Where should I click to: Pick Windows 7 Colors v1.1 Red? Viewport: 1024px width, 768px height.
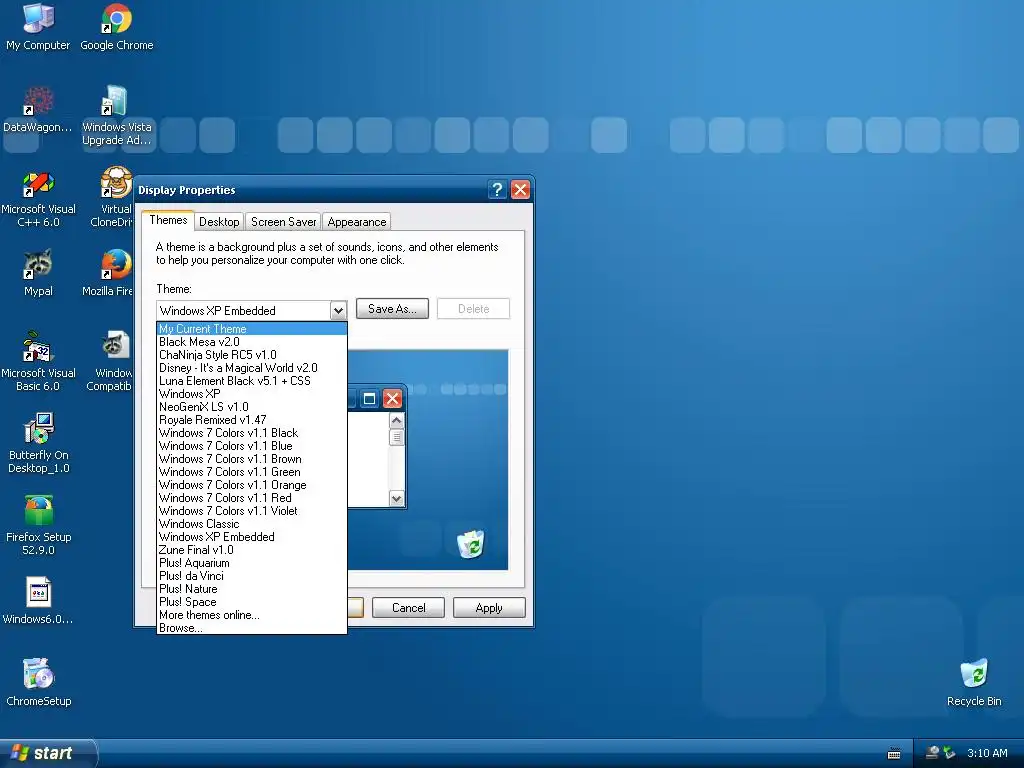(251, 498)
